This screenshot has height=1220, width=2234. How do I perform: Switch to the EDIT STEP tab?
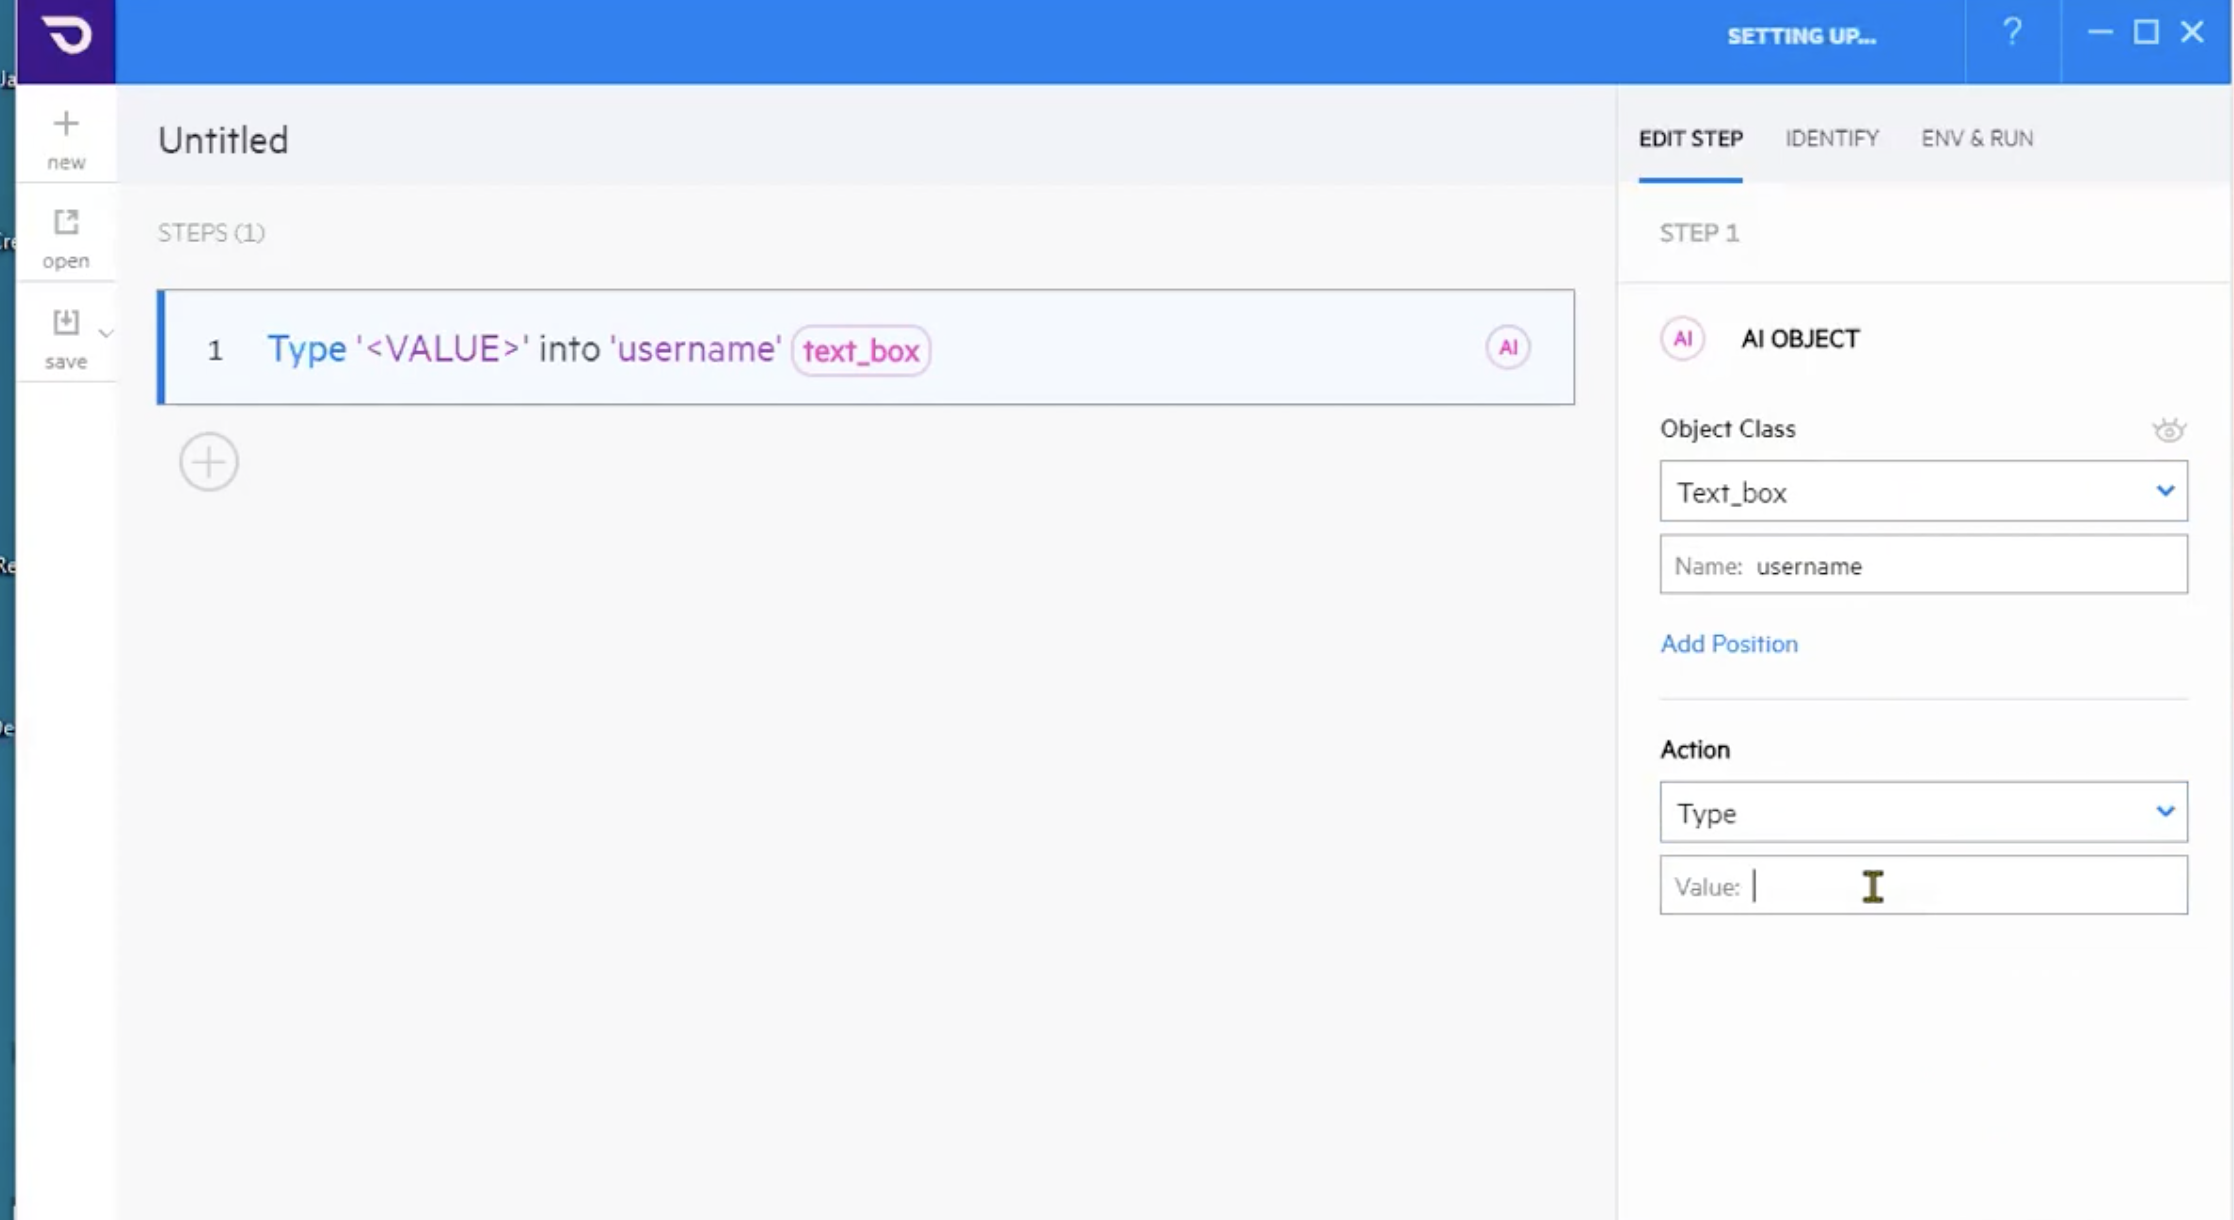1690,138
